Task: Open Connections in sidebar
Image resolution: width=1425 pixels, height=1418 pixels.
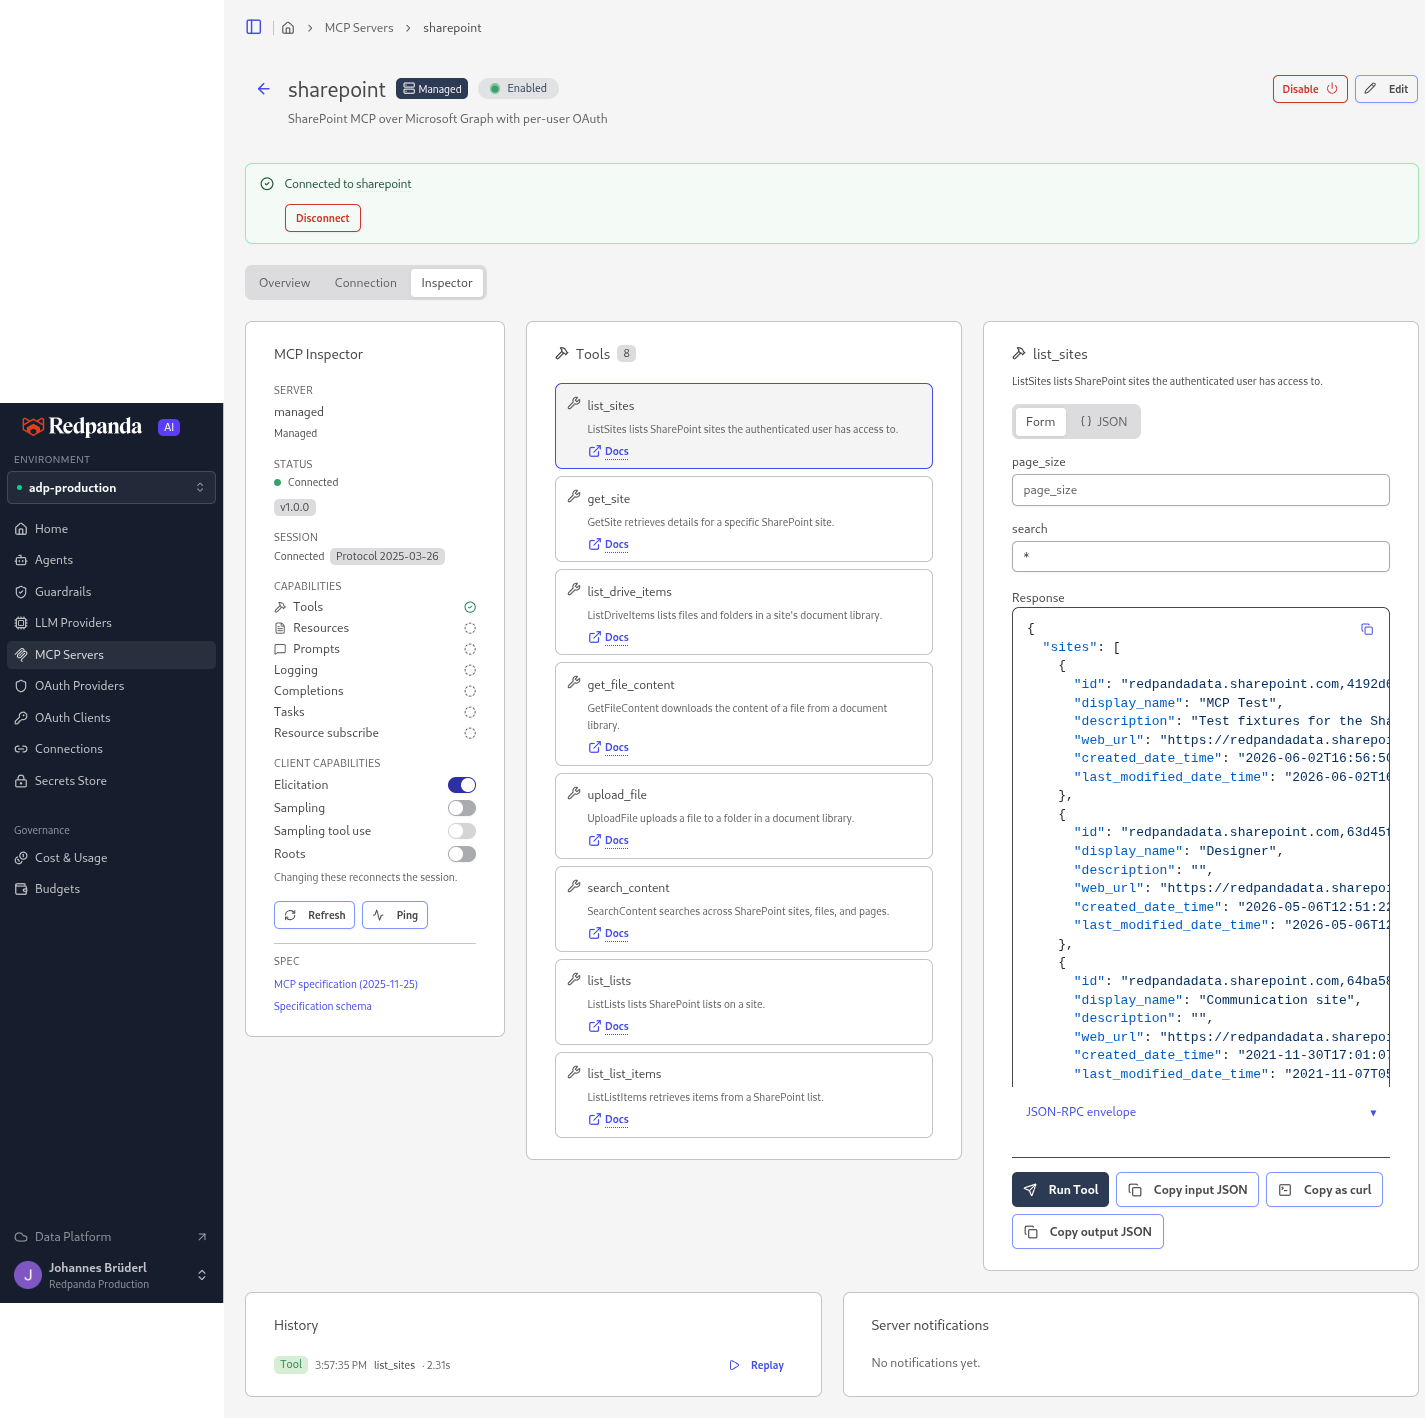Action: pyautogui.click(x=111, y=749)
